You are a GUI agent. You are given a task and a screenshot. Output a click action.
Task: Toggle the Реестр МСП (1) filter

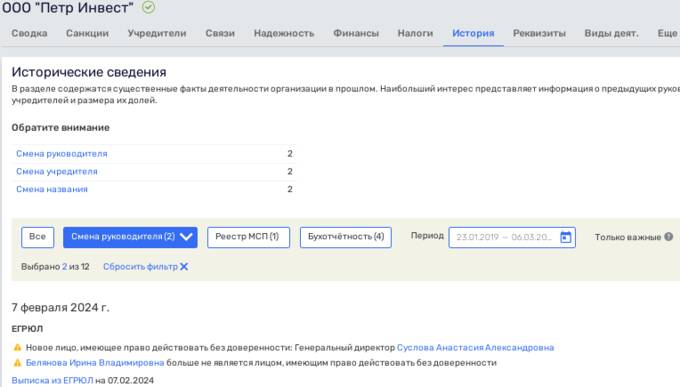(248, 237)
